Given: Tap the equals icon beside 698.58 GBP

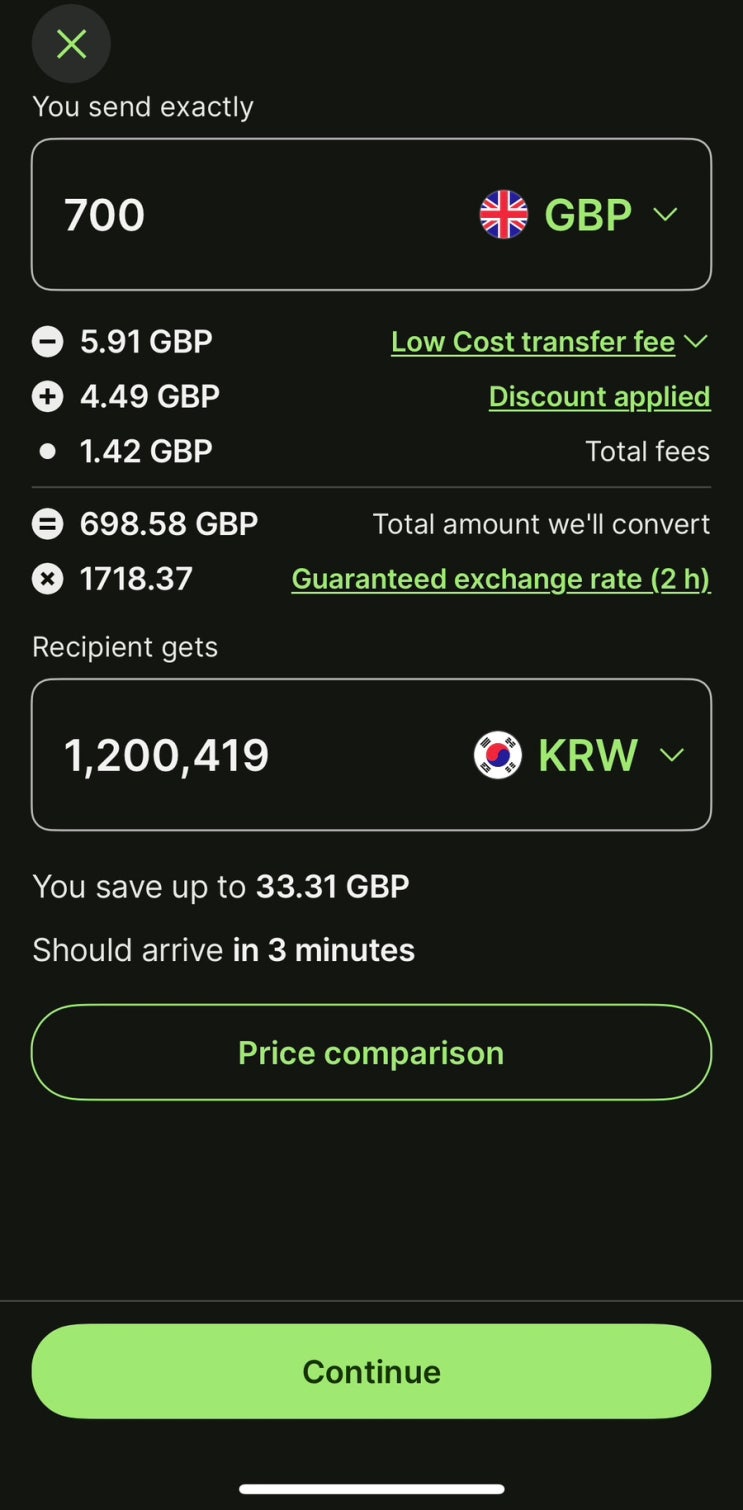Looking at the screenshot, I should click(x=47, y=524).
